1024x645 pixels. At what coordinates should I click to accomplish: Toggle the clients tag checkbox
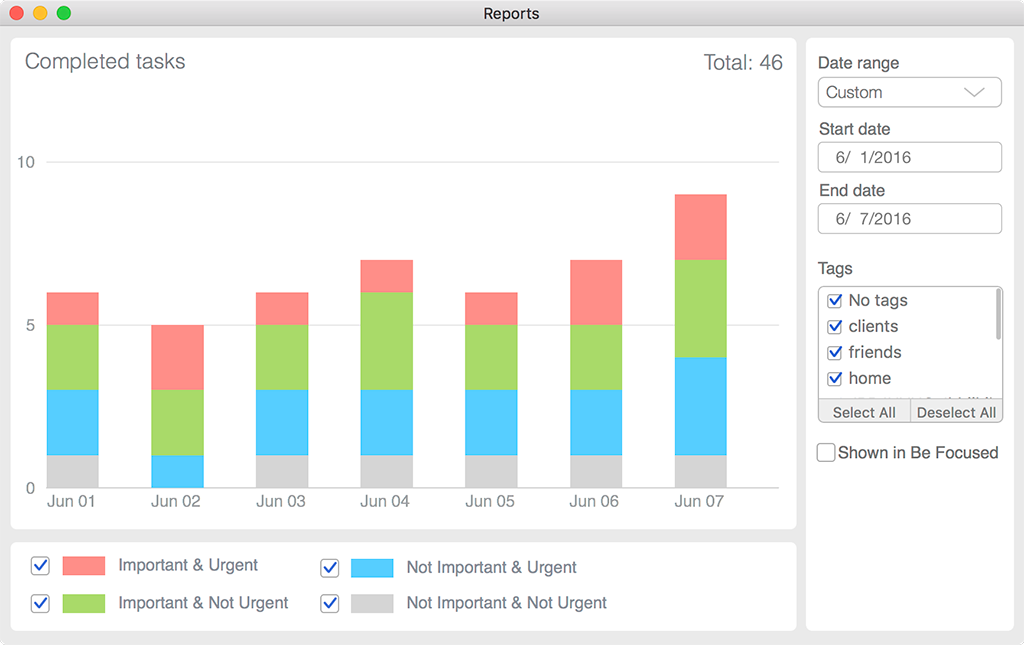pos(835,326)
